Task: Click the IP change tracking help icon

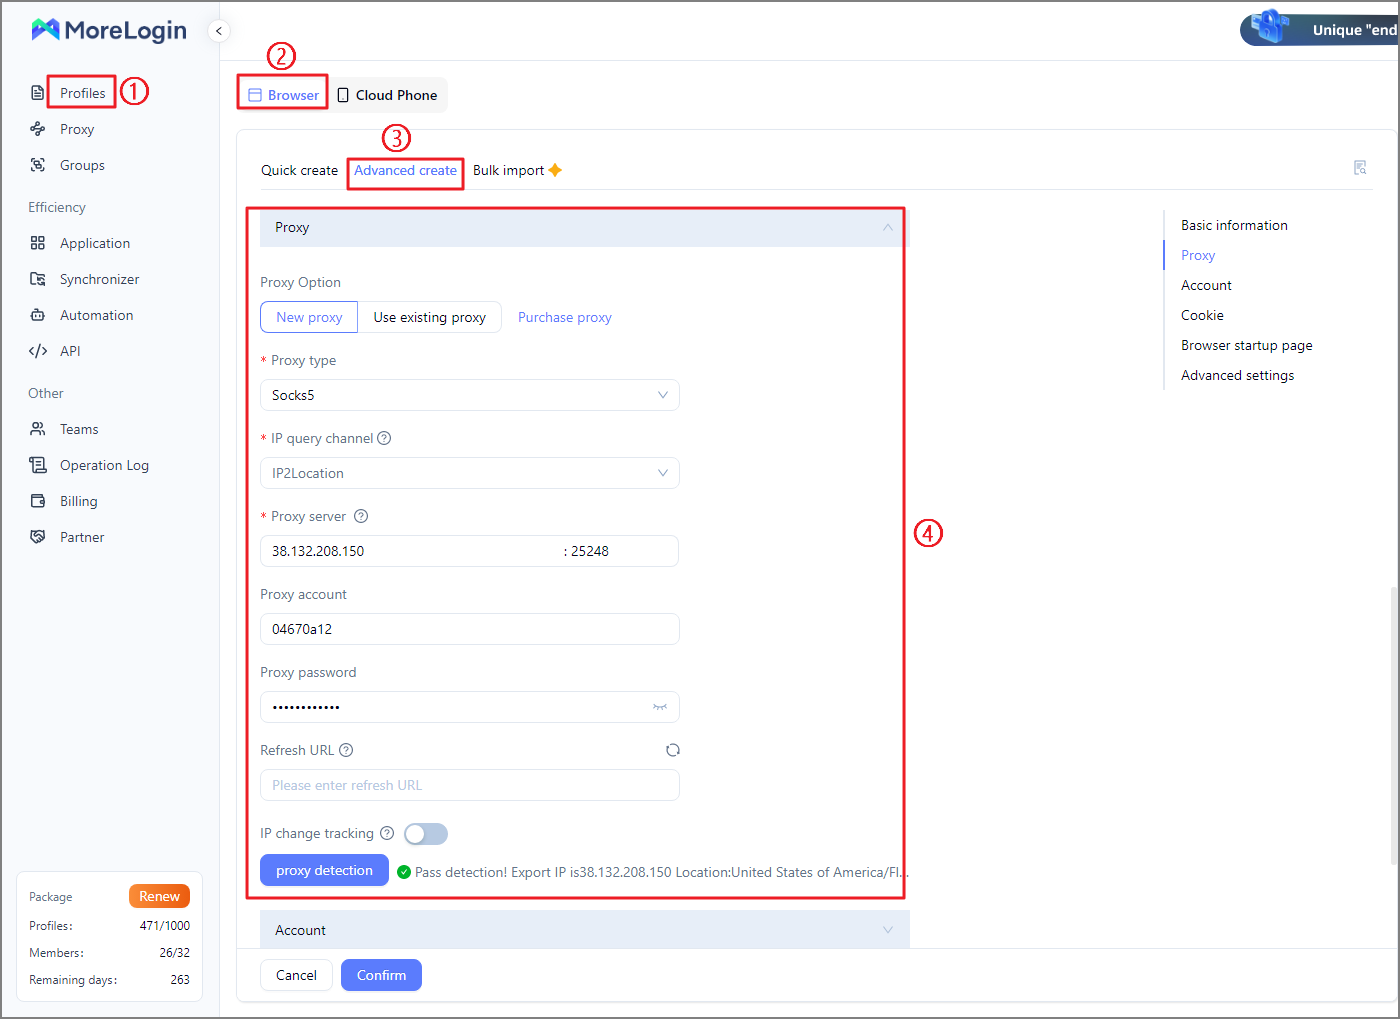Action: 387,833
